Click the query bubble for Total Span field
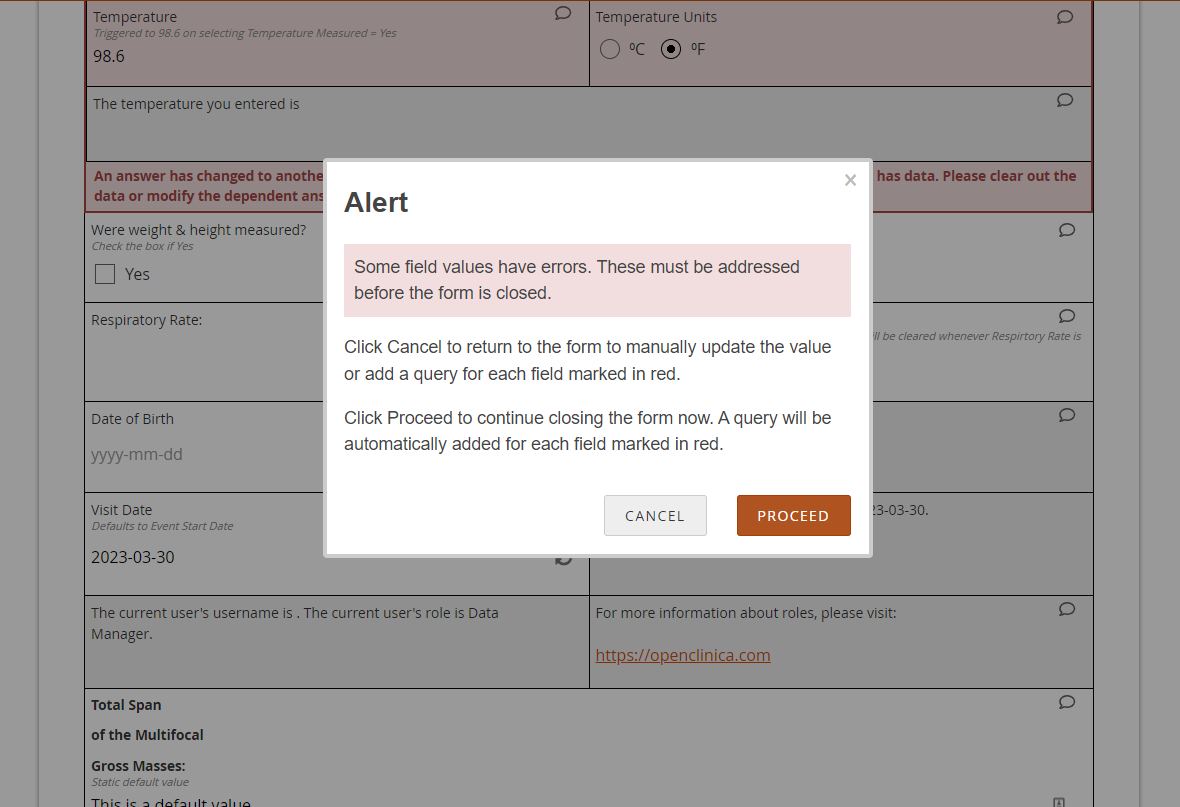1180x807 pixels. (1067, 702)
